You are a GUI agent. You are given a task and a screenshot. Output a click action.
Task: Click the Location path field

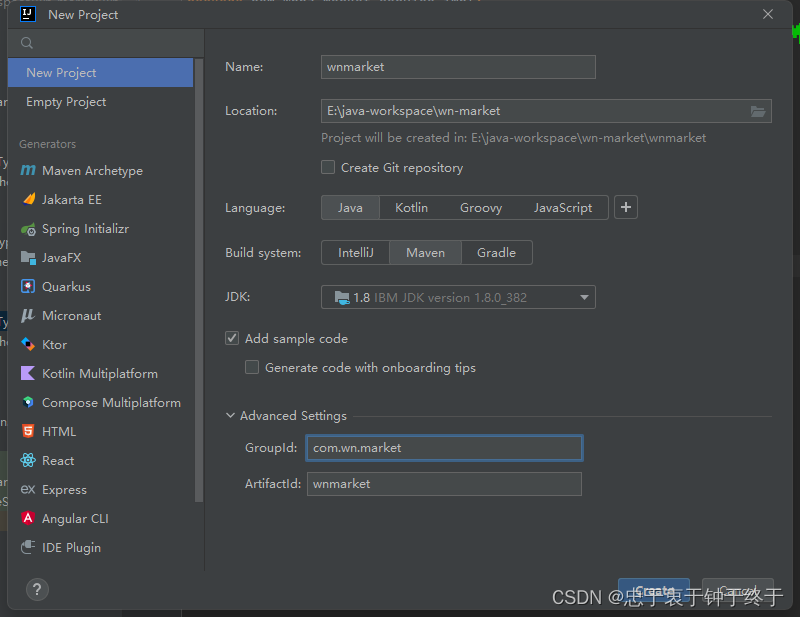click(535, 111)
